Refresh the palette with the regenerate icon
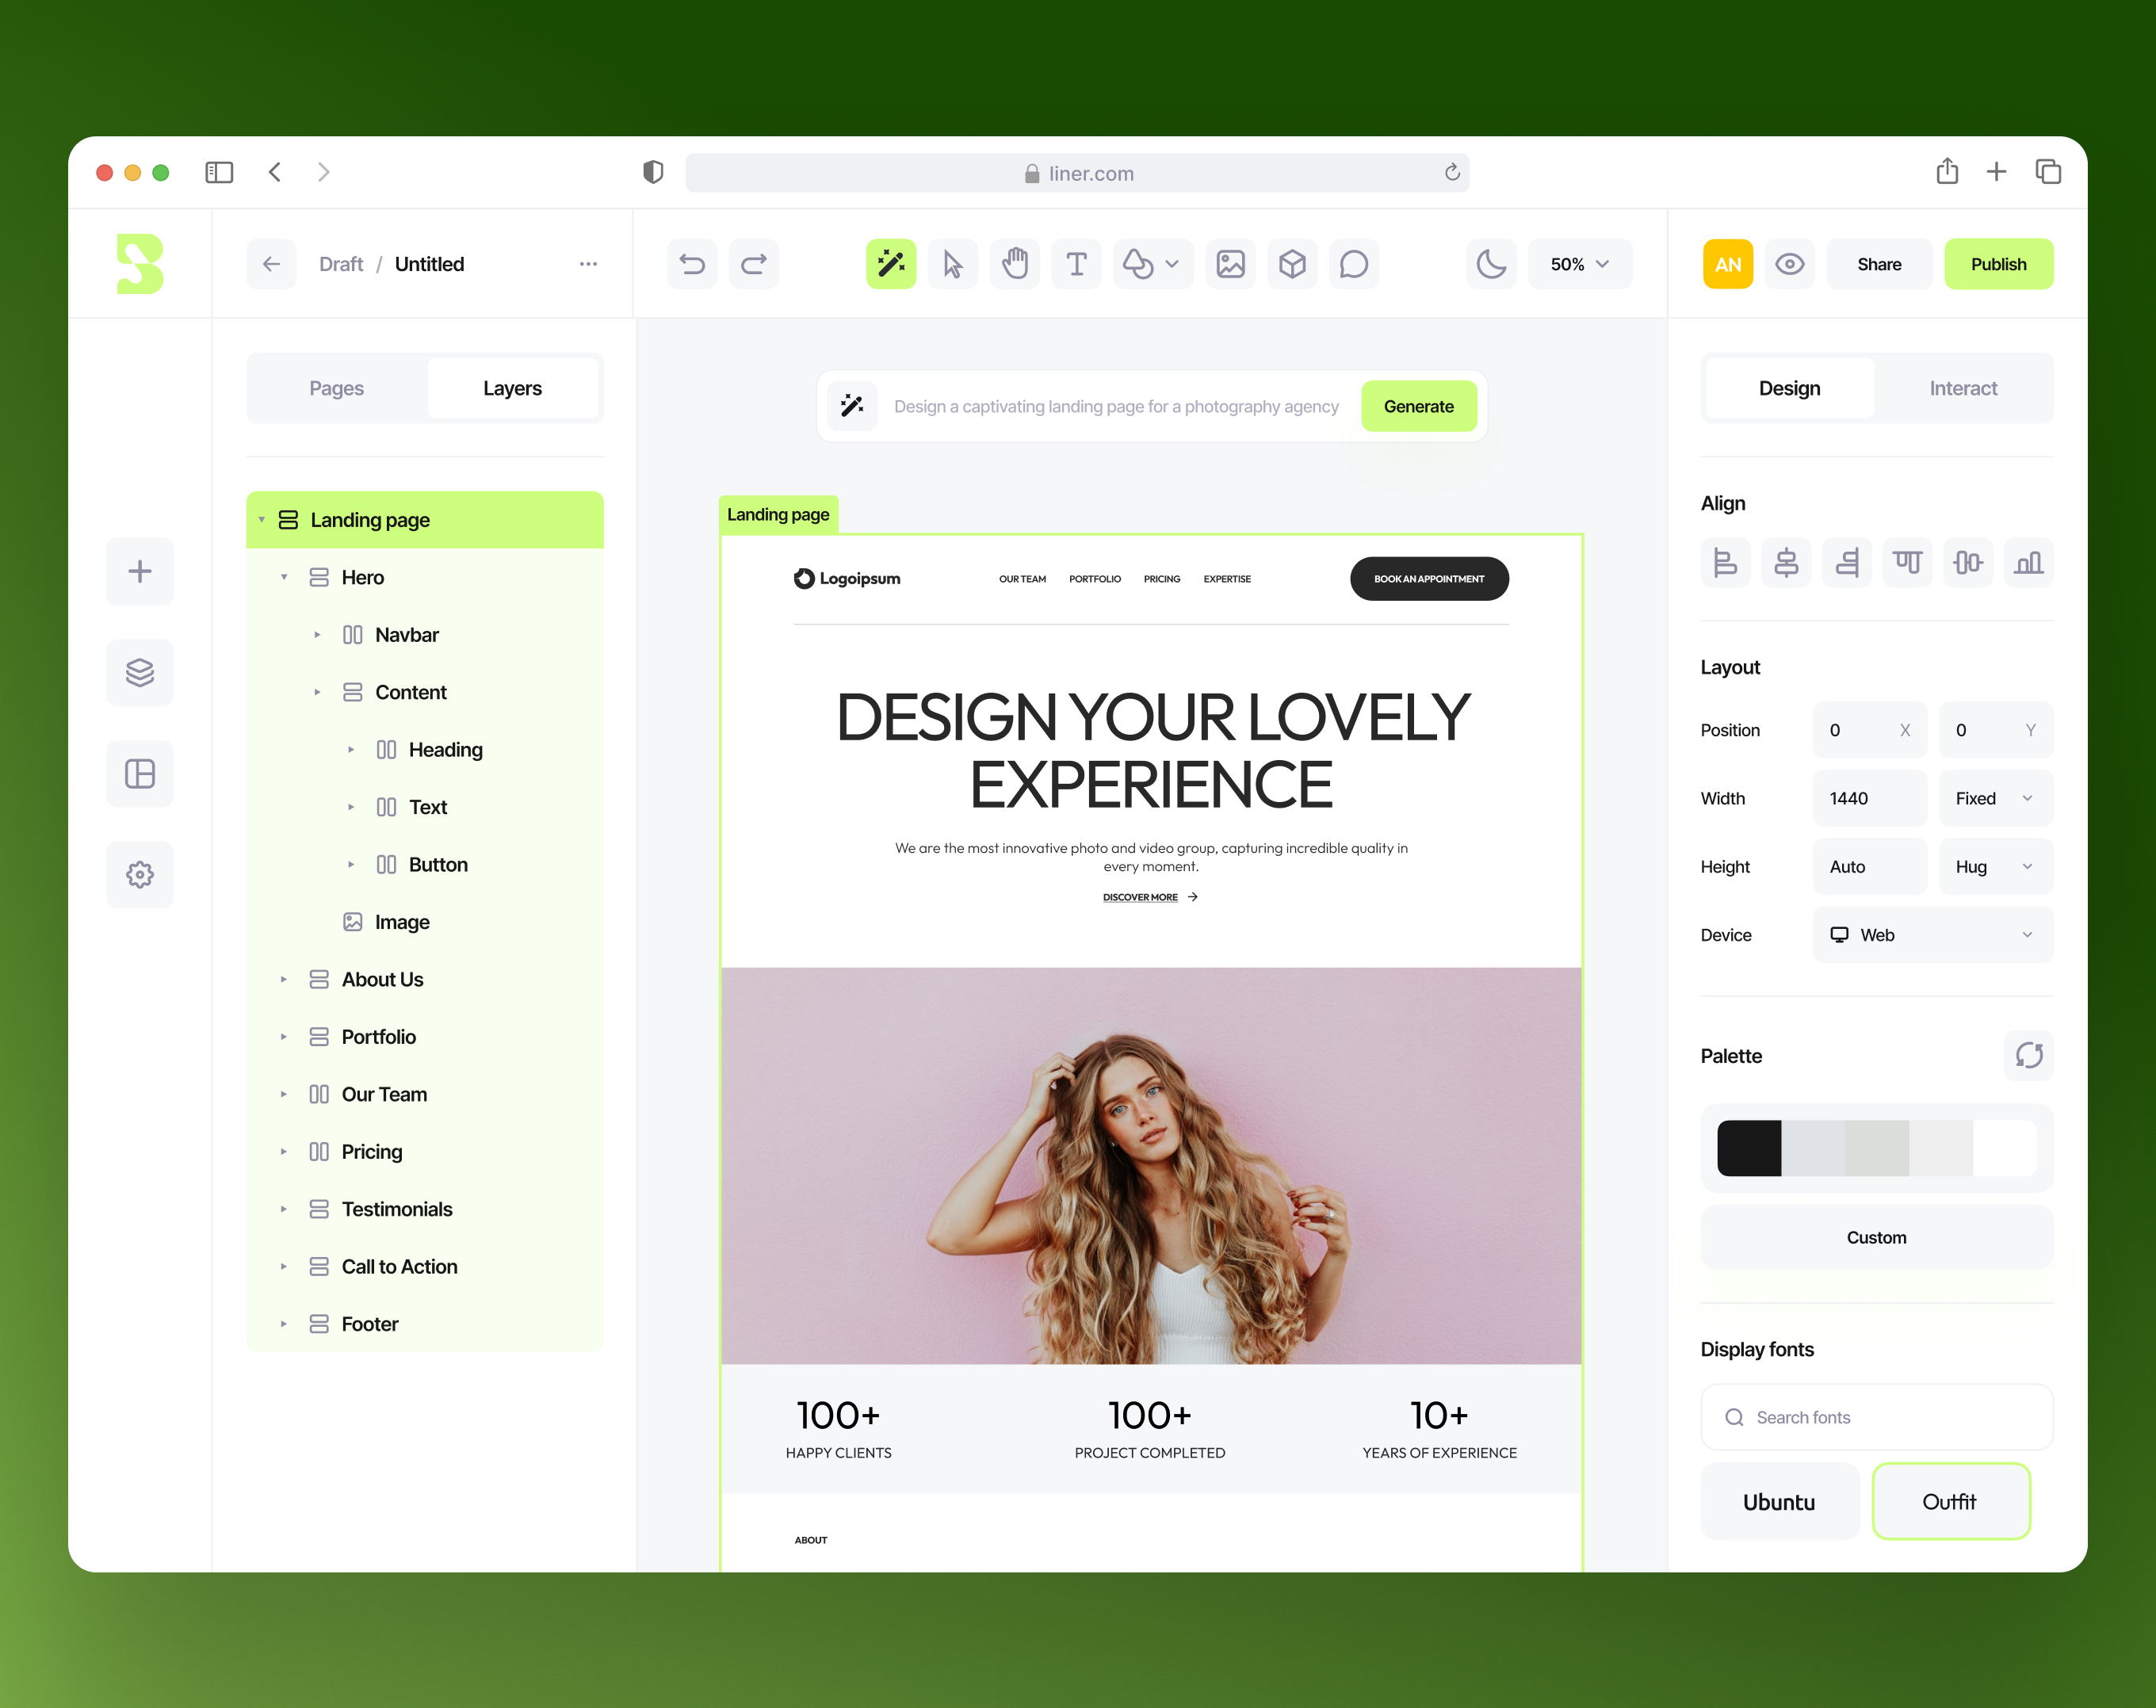2156x1708 pixels. tap(2028, 1055)
